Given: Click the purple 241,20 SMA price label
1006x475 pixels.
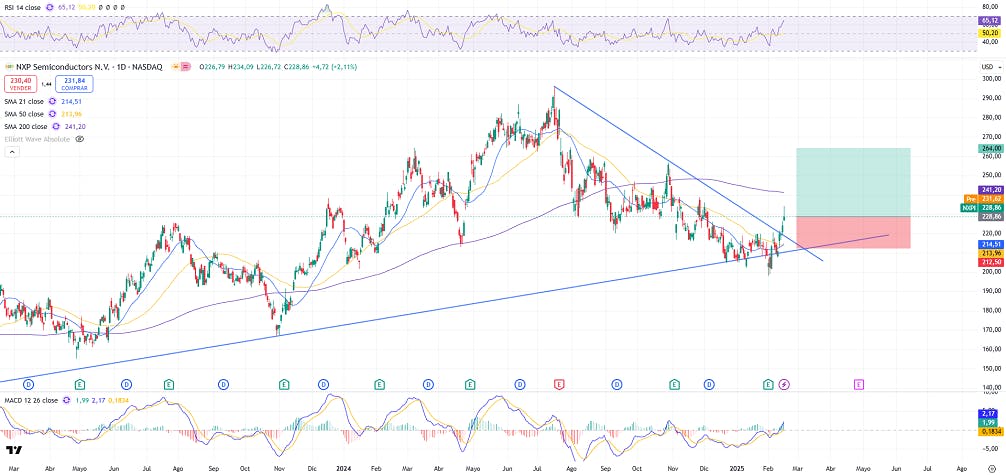Looking at the screenshot, I should point(989,190).
